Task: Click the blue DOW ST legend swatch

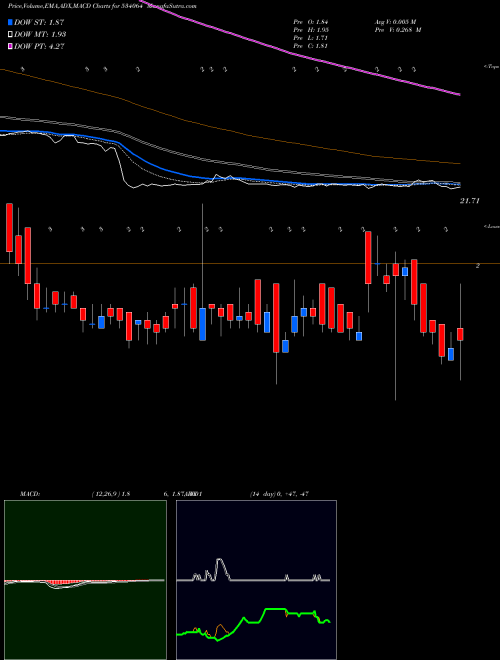Action: coord(11,22)
